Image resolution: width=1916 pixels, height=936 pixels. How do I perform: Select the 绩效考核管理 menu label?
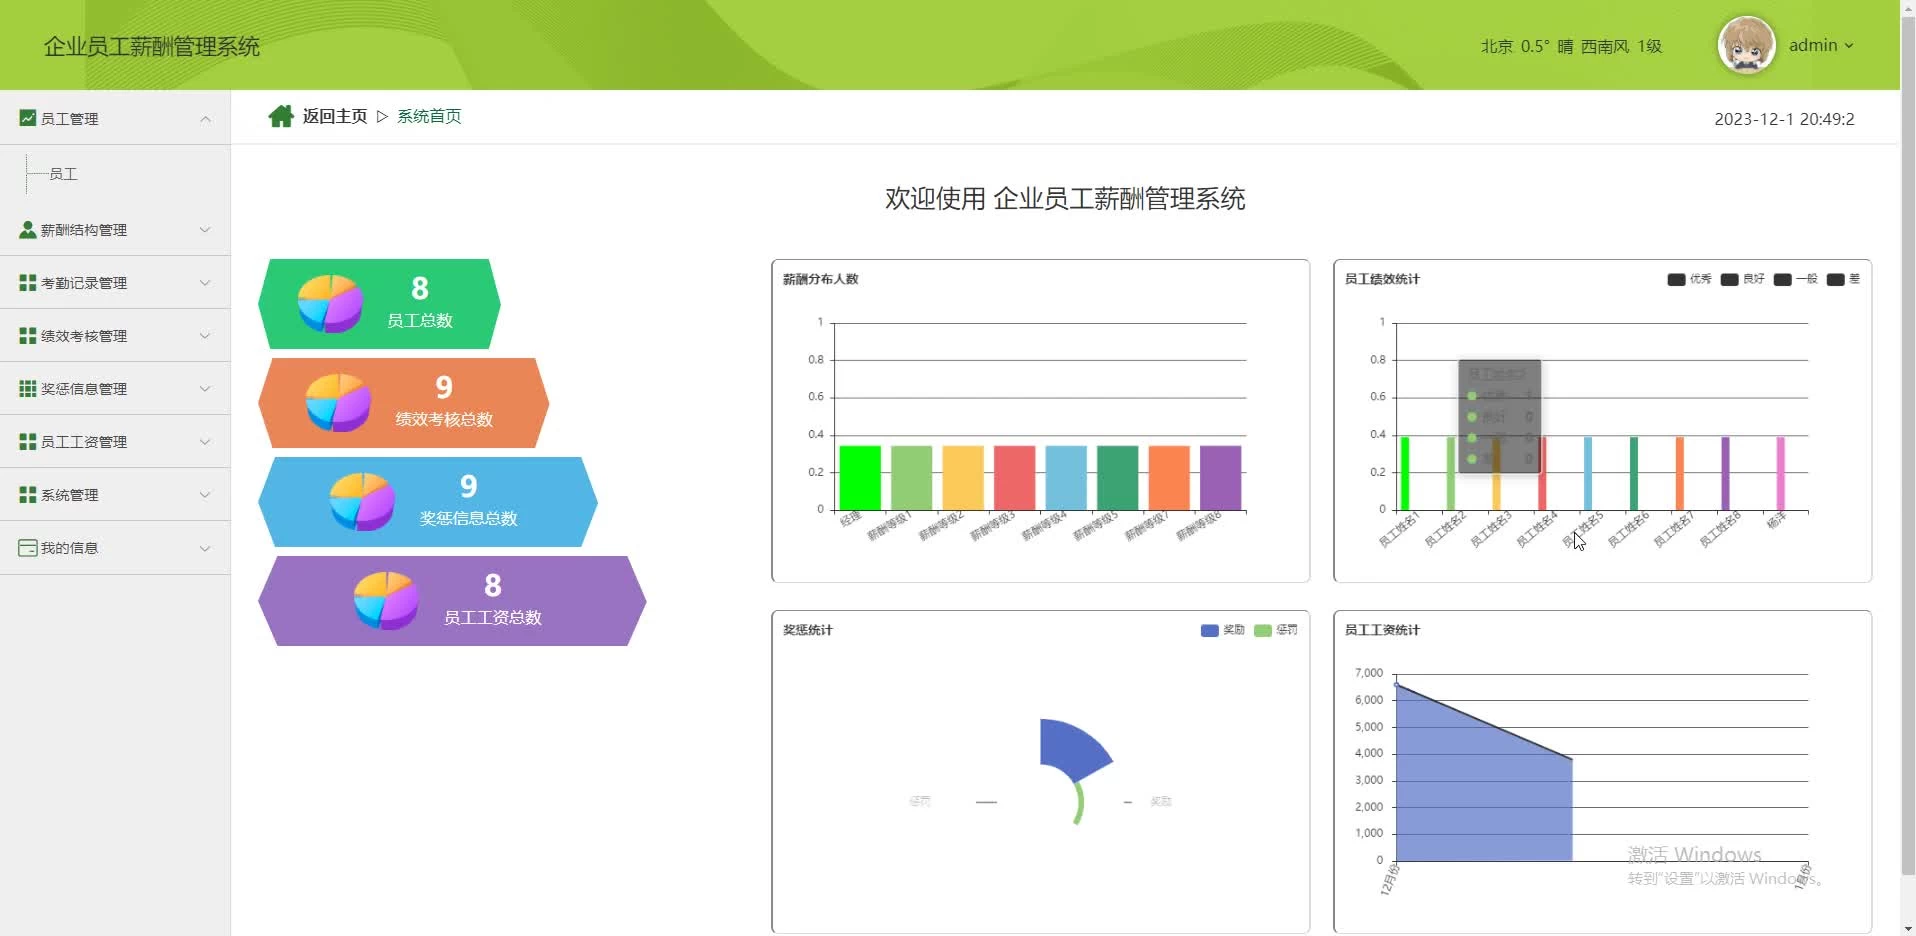[84, 336]
